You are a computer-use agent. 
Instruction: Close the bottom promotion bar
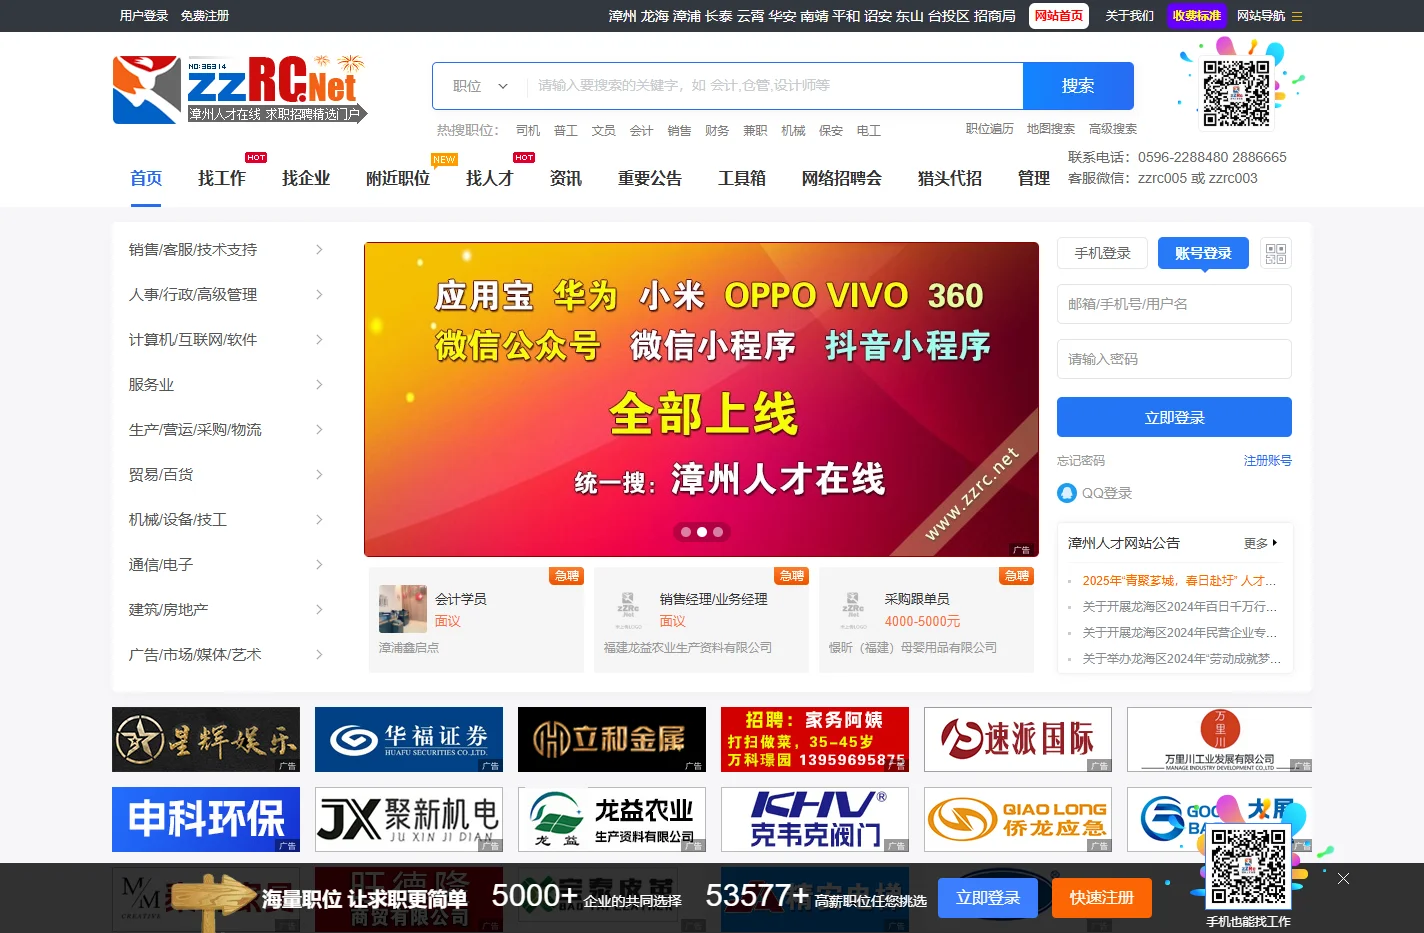pos(1343,878)
